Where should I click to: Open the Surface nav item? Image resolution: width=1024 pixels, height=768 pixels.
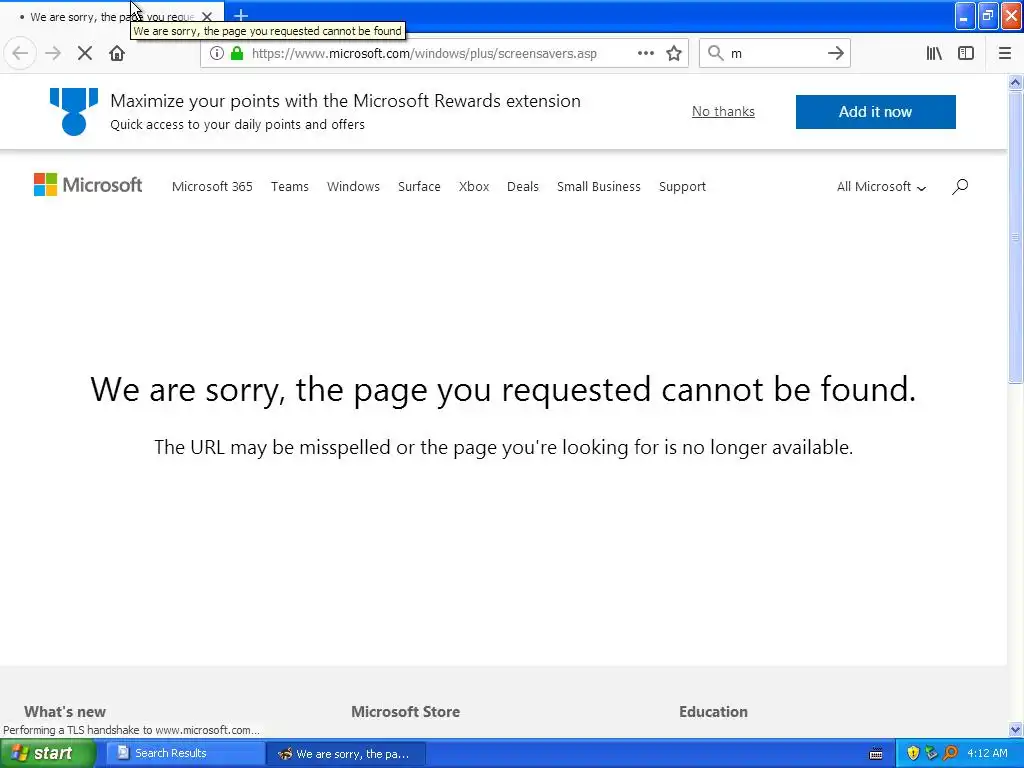[x=419, y=187]
